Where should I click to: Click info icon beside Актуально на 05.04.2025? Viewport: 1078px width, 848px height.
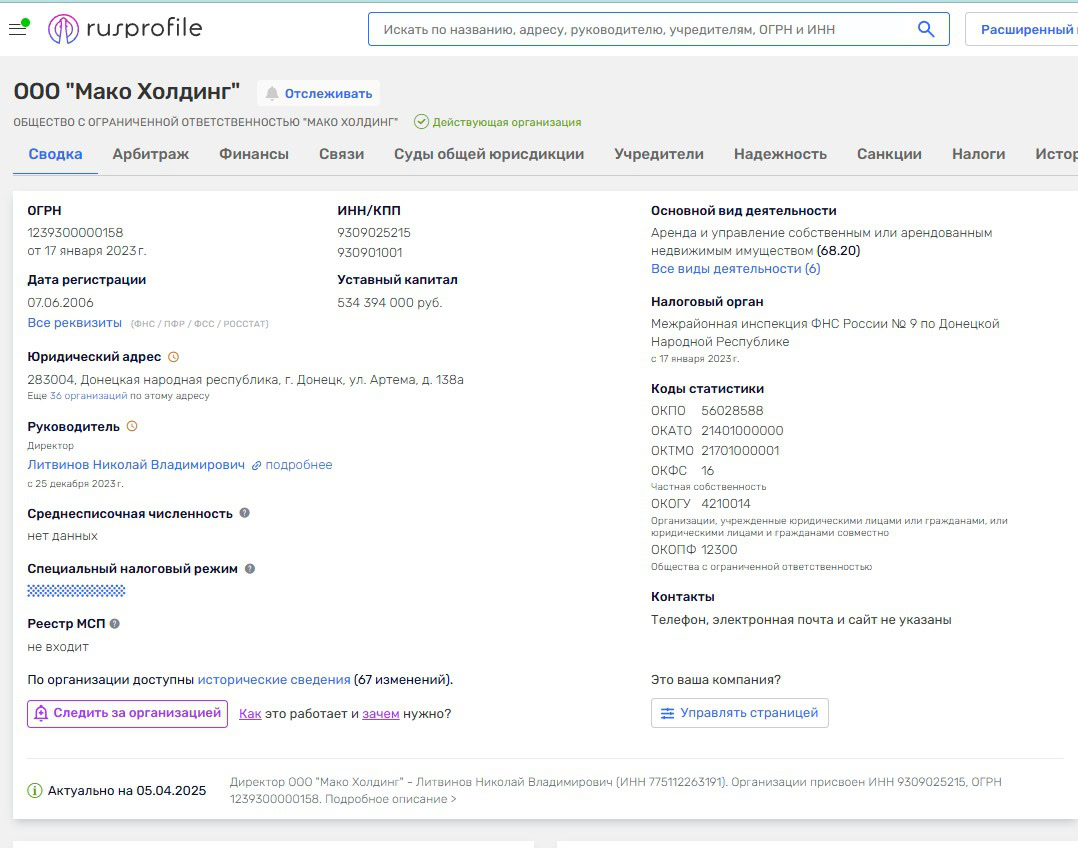click(x=34, y=791)
